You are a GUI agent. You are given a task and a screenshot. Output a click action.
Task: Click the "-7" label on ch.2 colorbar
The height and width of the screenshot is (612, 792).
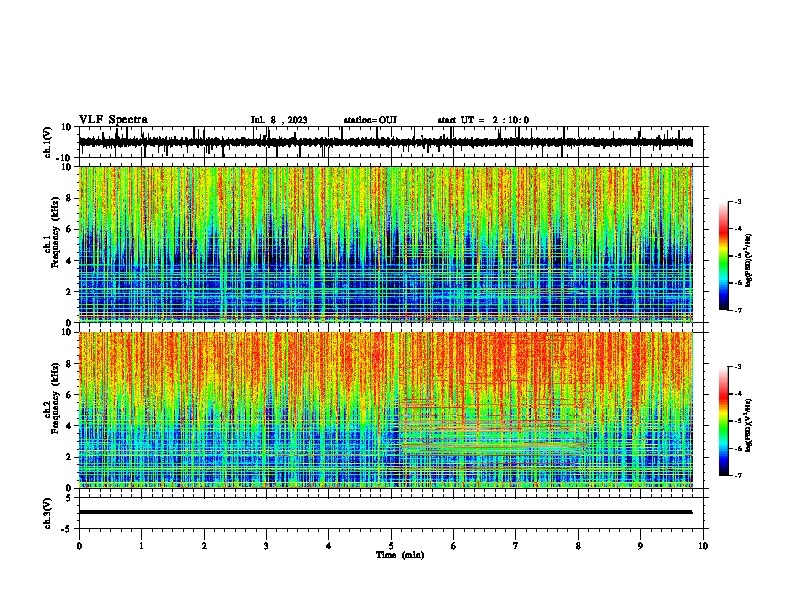tap(738, 475)
